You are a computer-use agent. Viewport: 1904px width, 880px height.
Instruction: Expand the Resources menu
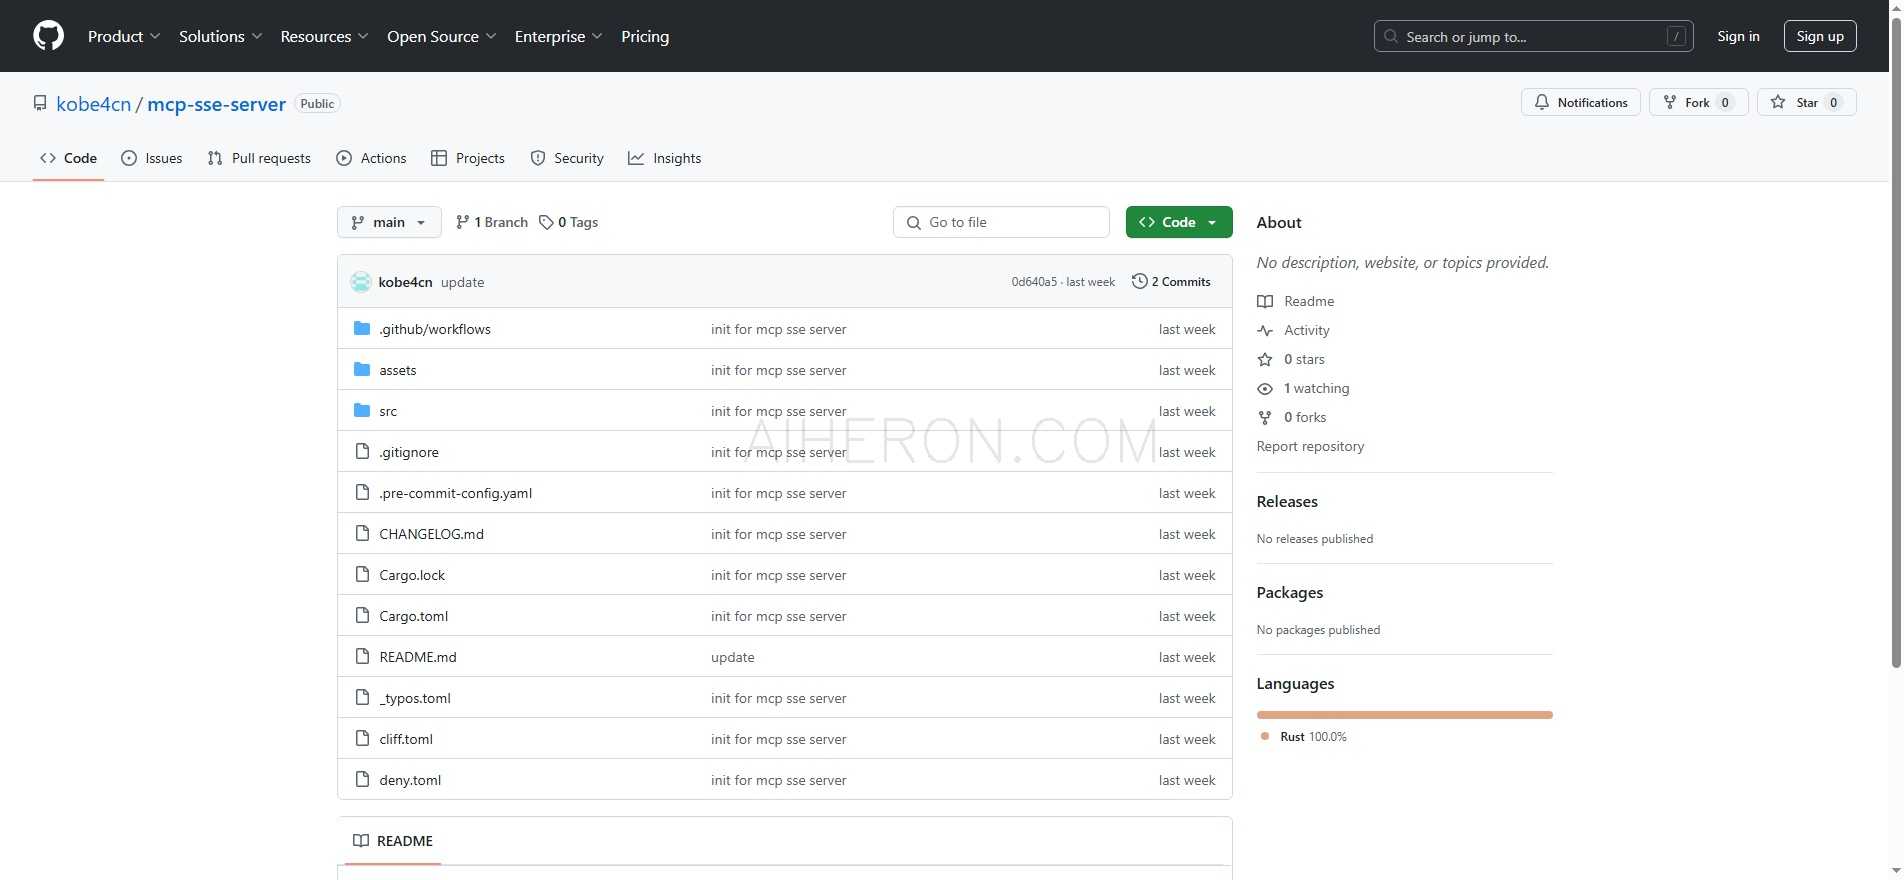(x=324, y=36)
